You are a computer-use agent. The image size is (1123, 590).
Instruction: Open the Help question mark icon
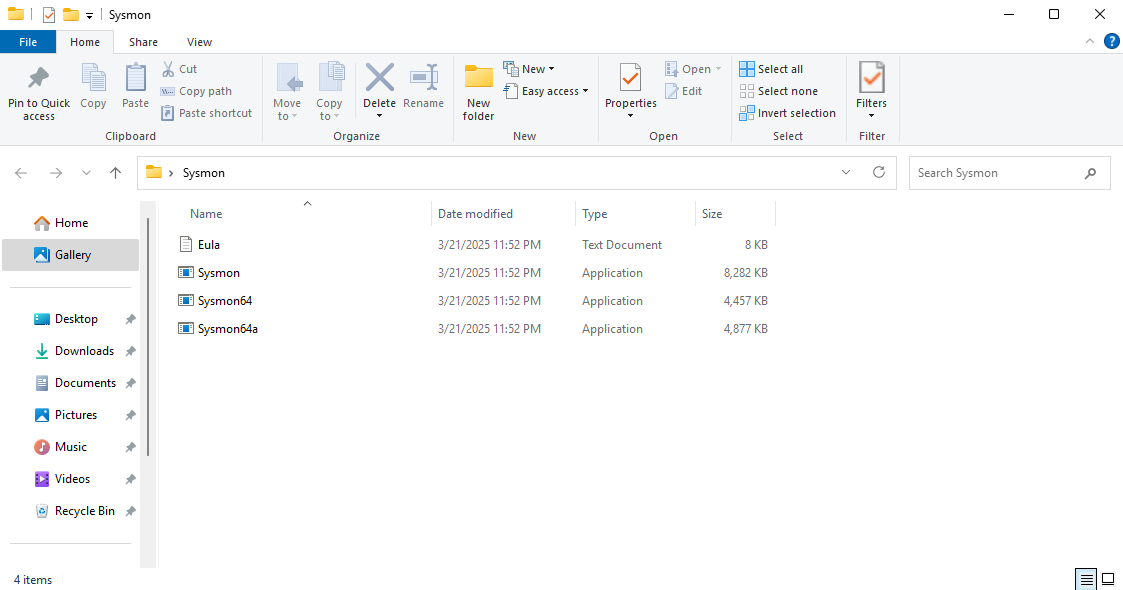point(1111,41)
